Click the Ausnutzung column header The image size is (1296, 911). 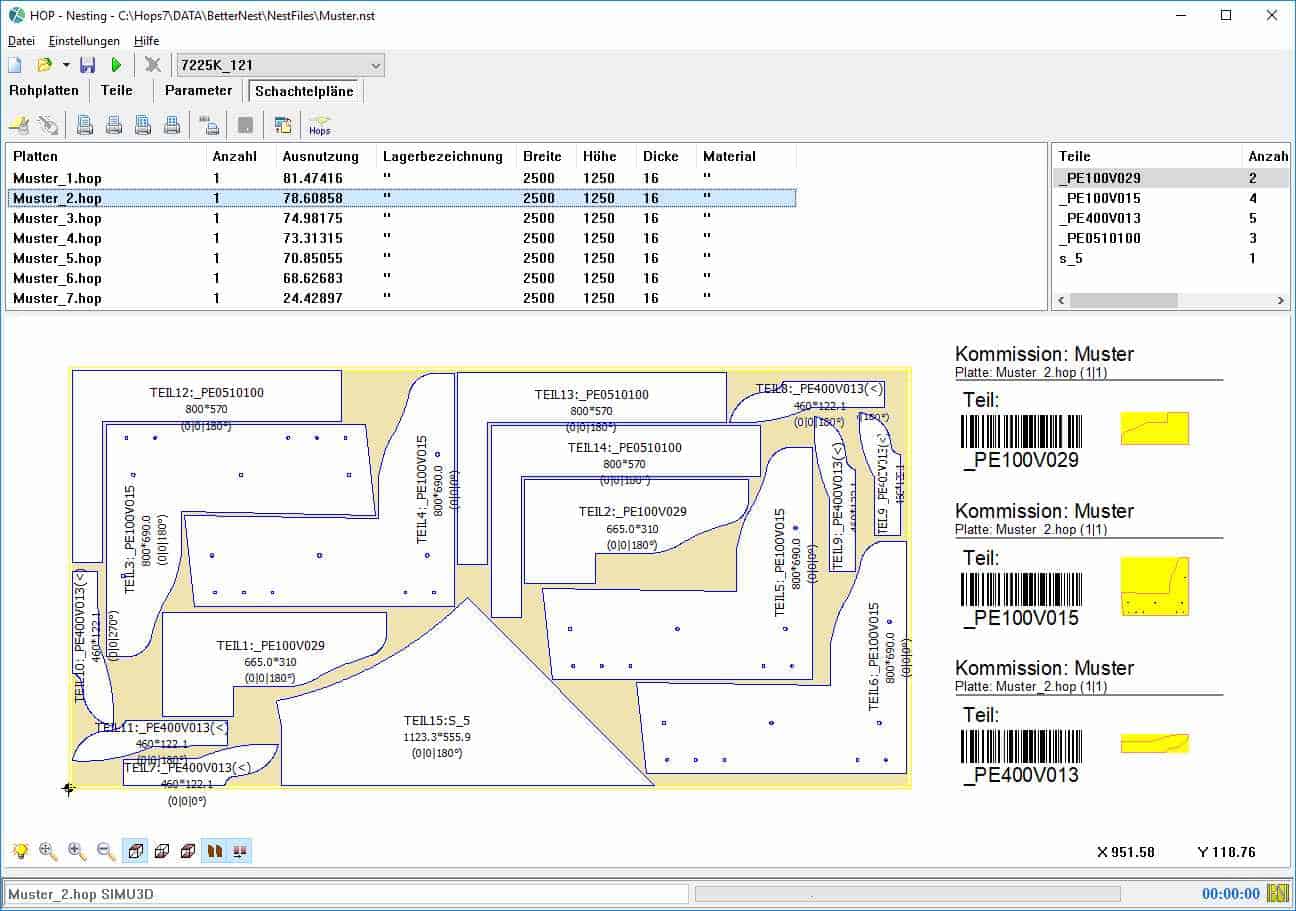click(x=320, y=156)
